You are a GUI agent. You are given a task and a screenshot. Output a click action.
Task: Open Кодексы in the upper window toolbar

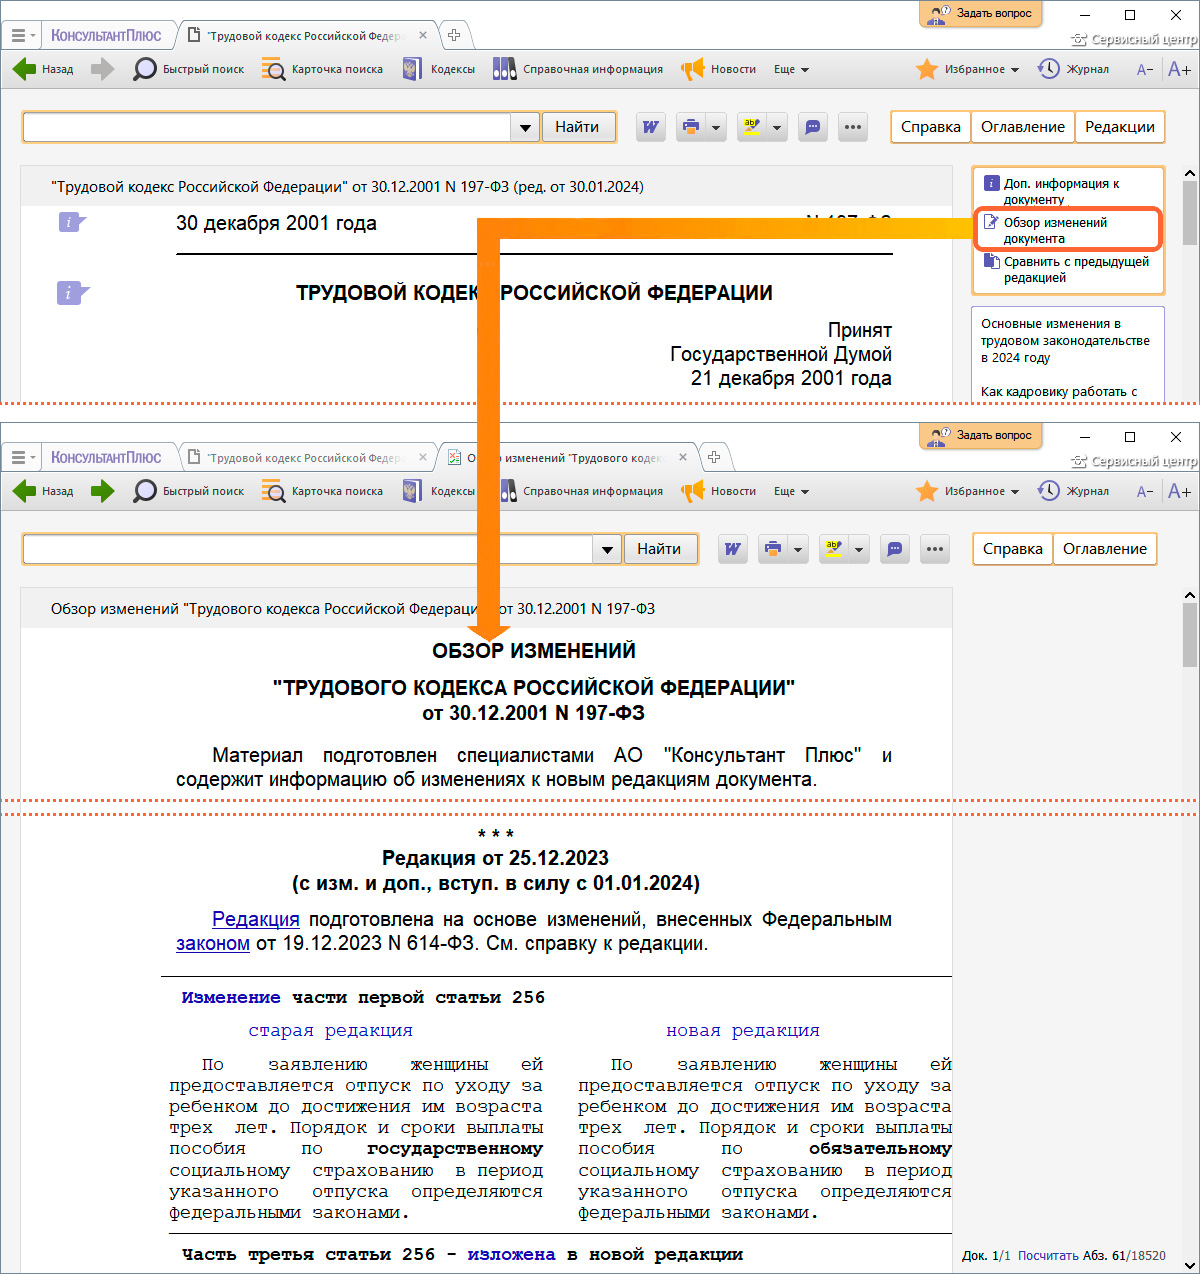click(439, 69)
